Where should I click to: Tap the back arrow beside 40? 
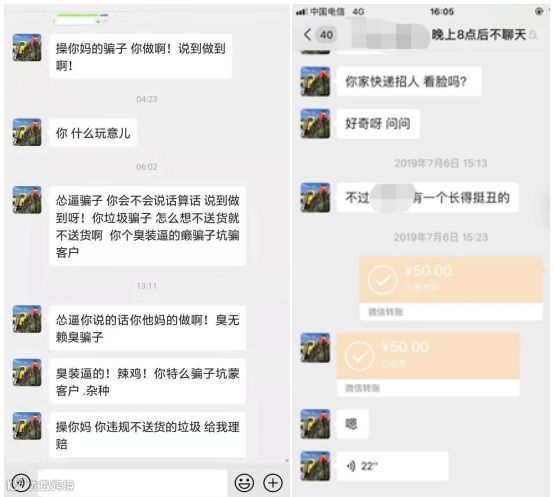coord(307,34)
